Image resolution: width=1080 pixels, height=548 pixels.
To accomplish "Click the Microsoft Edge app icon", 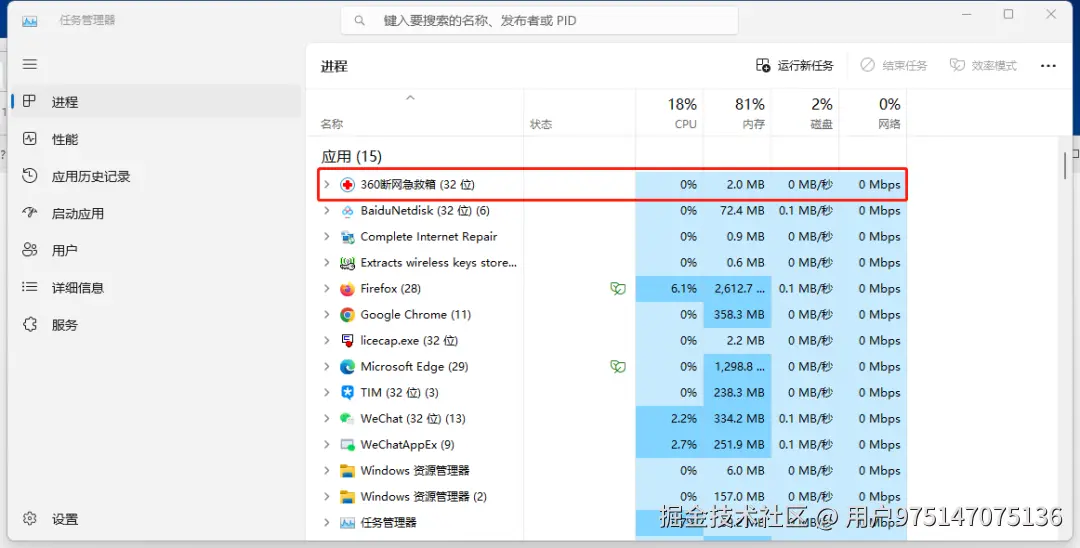I will pyautogui.click(x=347, y=367).
